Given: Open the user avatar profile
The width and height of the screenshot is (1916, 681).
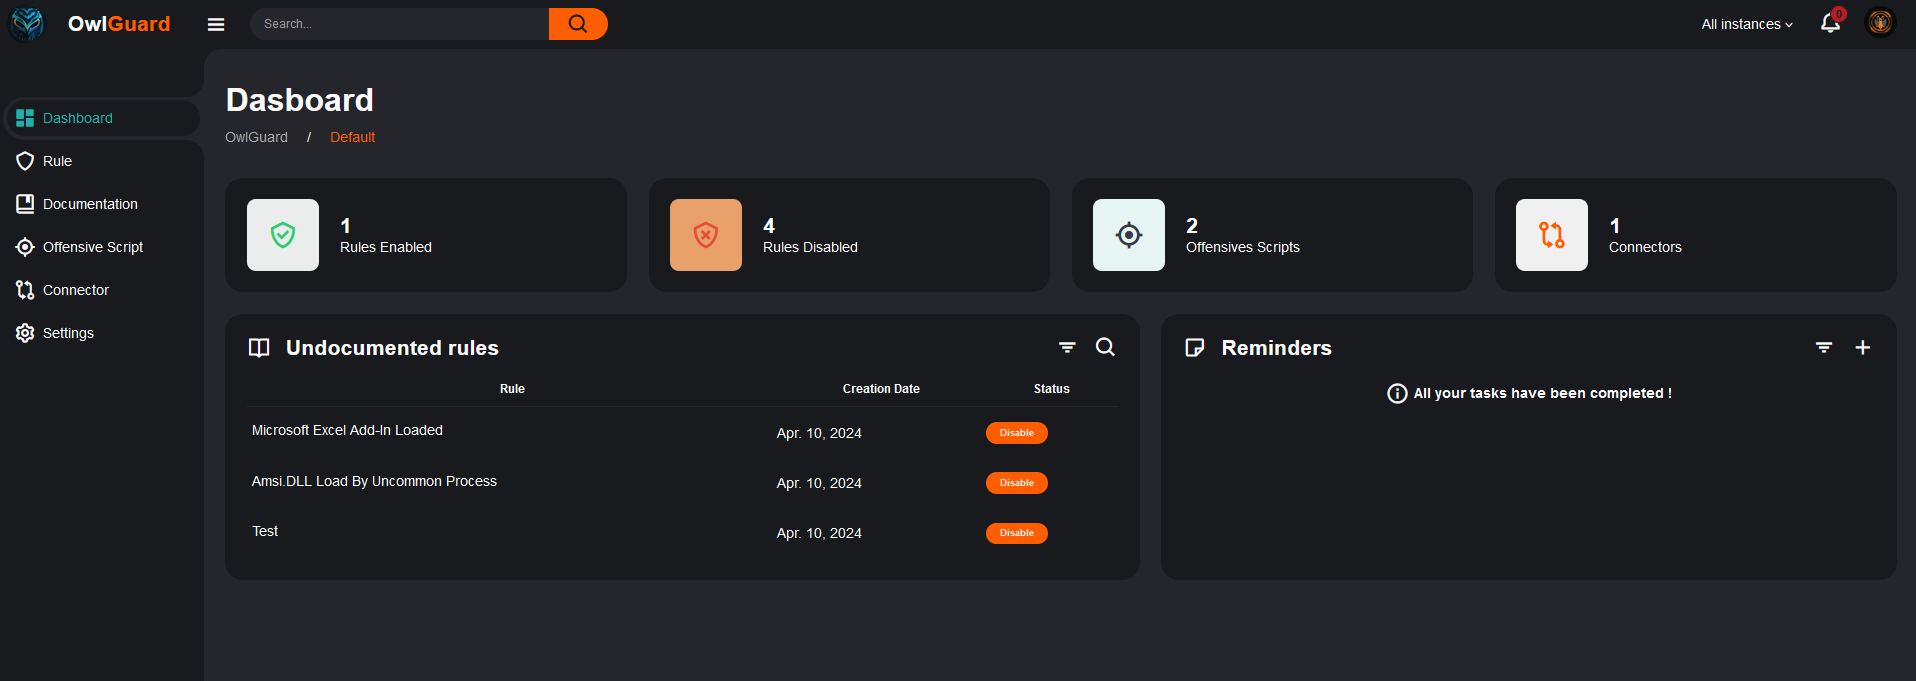Looking at the screenshot, I should tap(1880, 23).
